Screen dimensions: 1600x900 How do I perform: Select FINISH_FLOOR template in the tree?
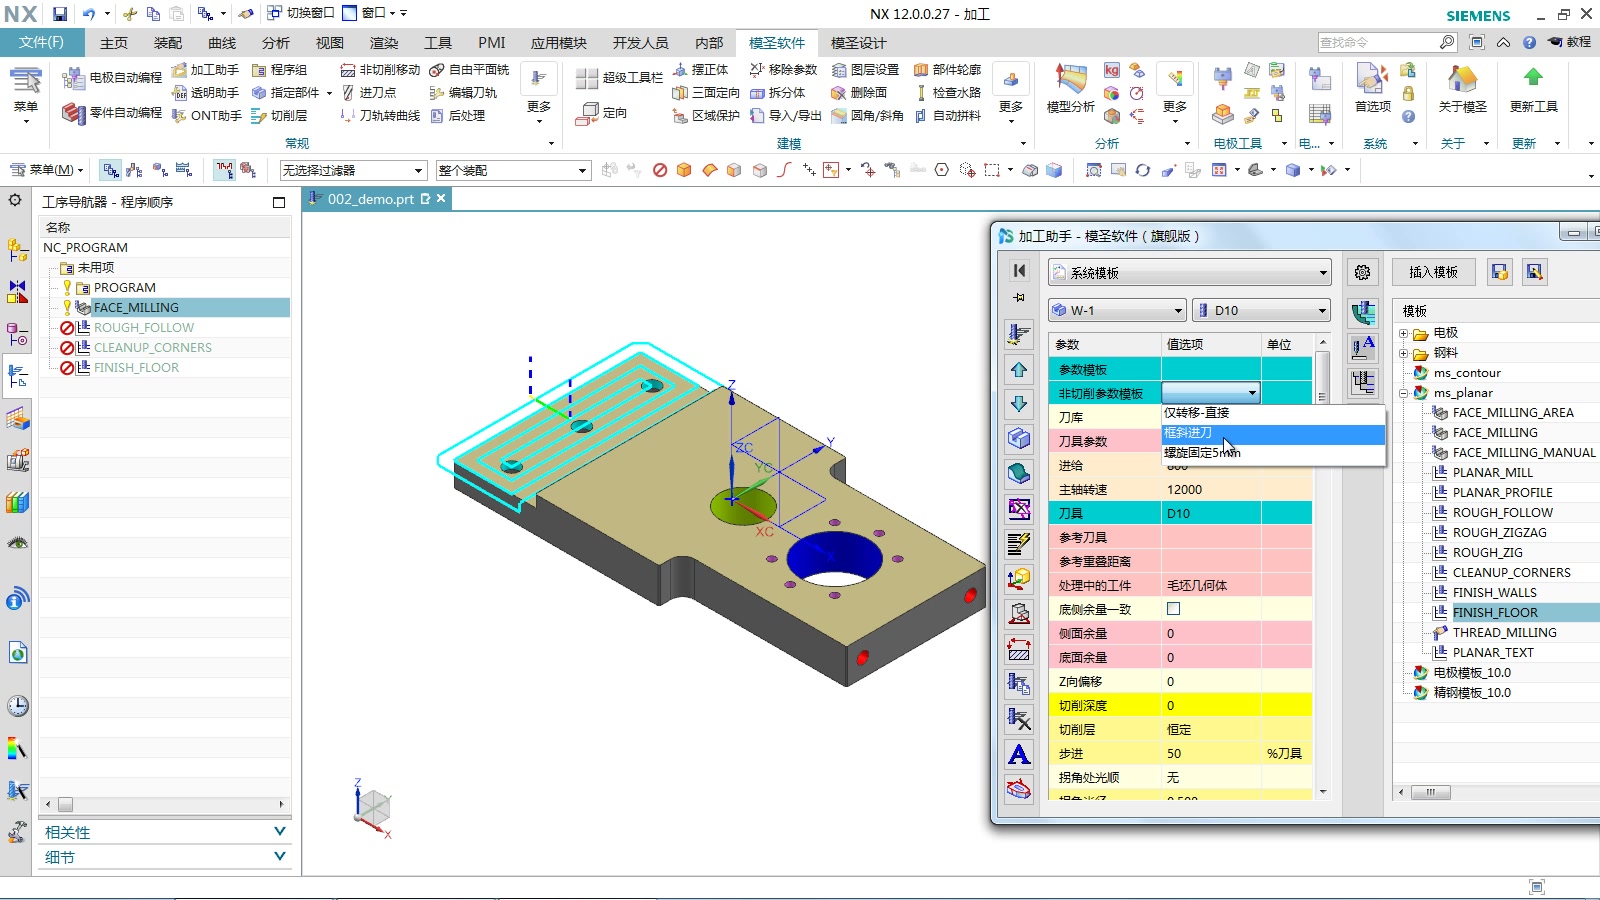[1495, 613]
